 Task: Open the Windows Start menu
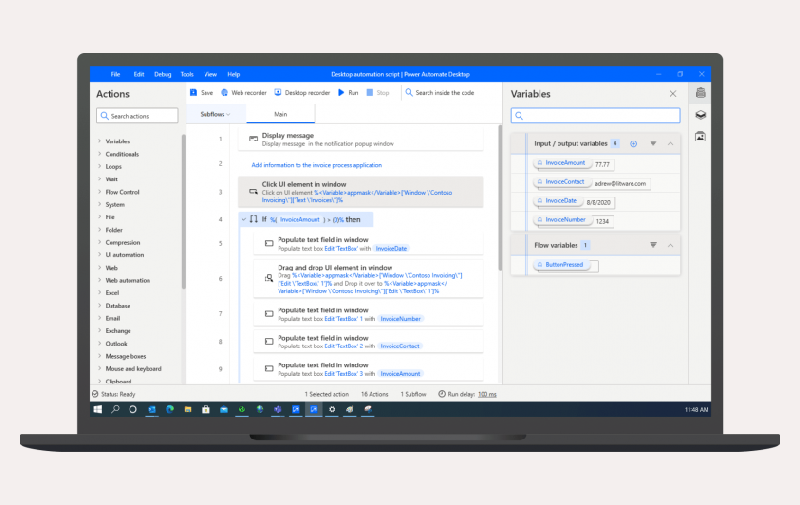pos(97,409)
